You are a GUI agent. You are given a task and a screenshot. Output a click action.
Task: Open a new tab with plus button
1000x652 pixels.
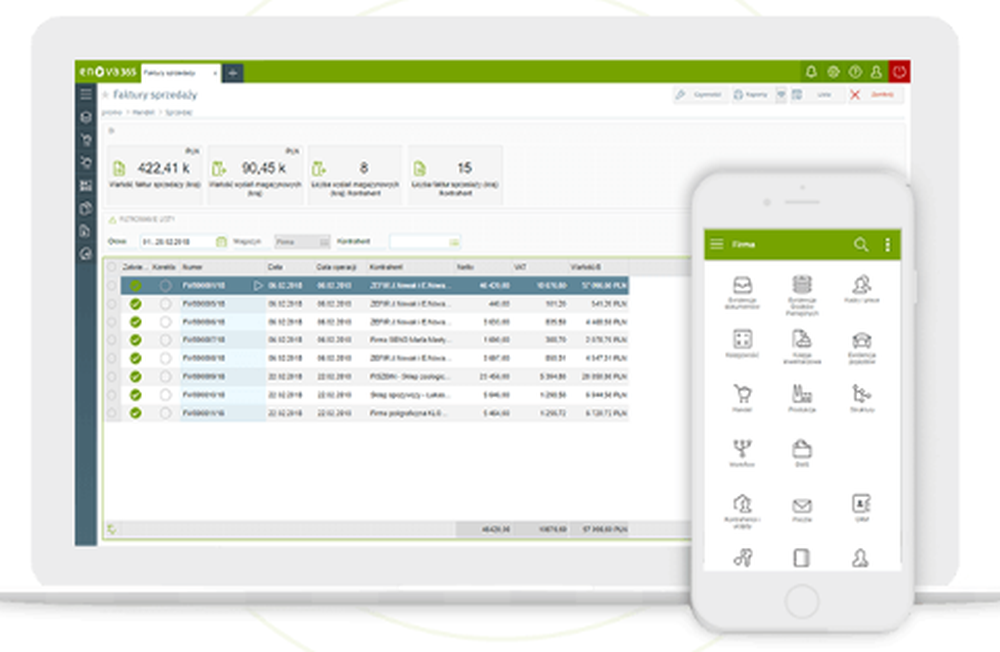coord(233,73)
